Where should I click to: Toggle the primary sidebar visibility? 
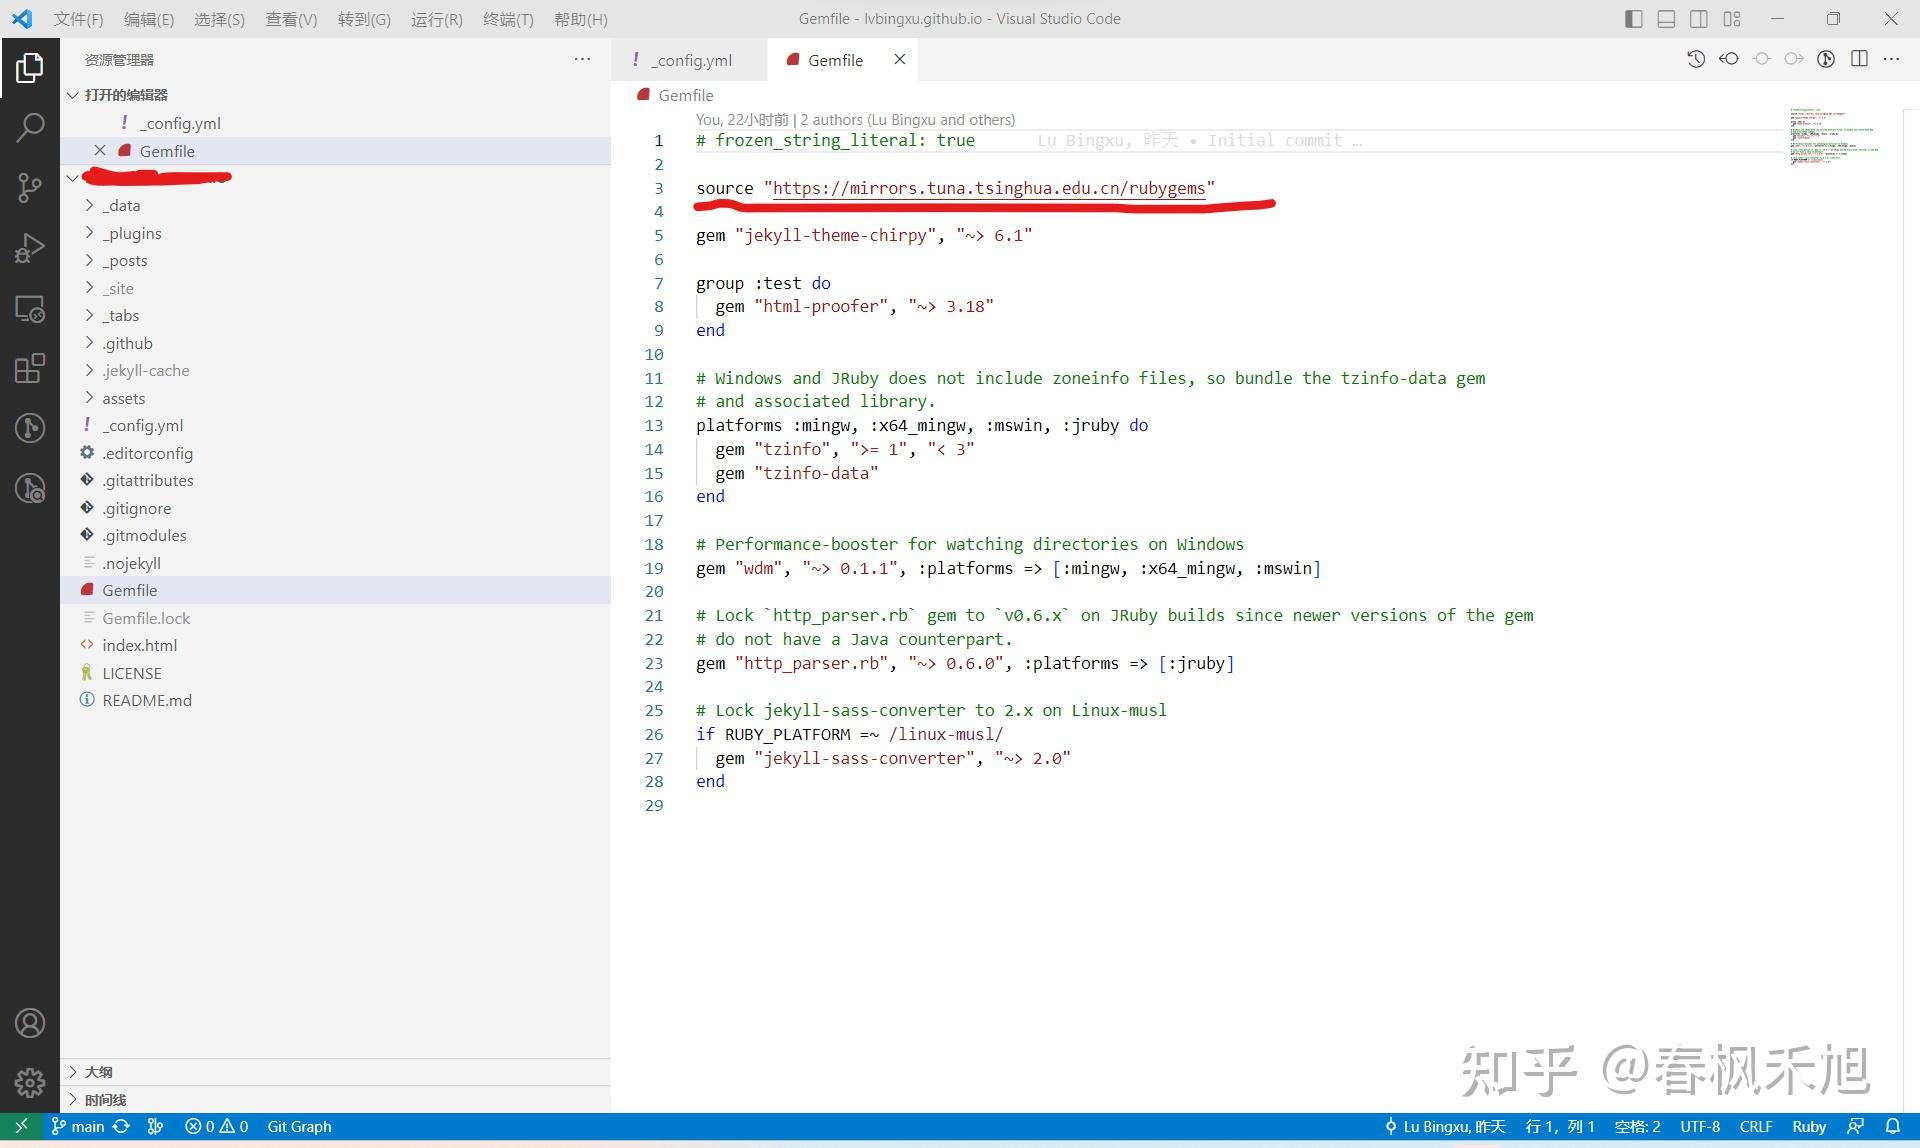[x=1633, y=18]
